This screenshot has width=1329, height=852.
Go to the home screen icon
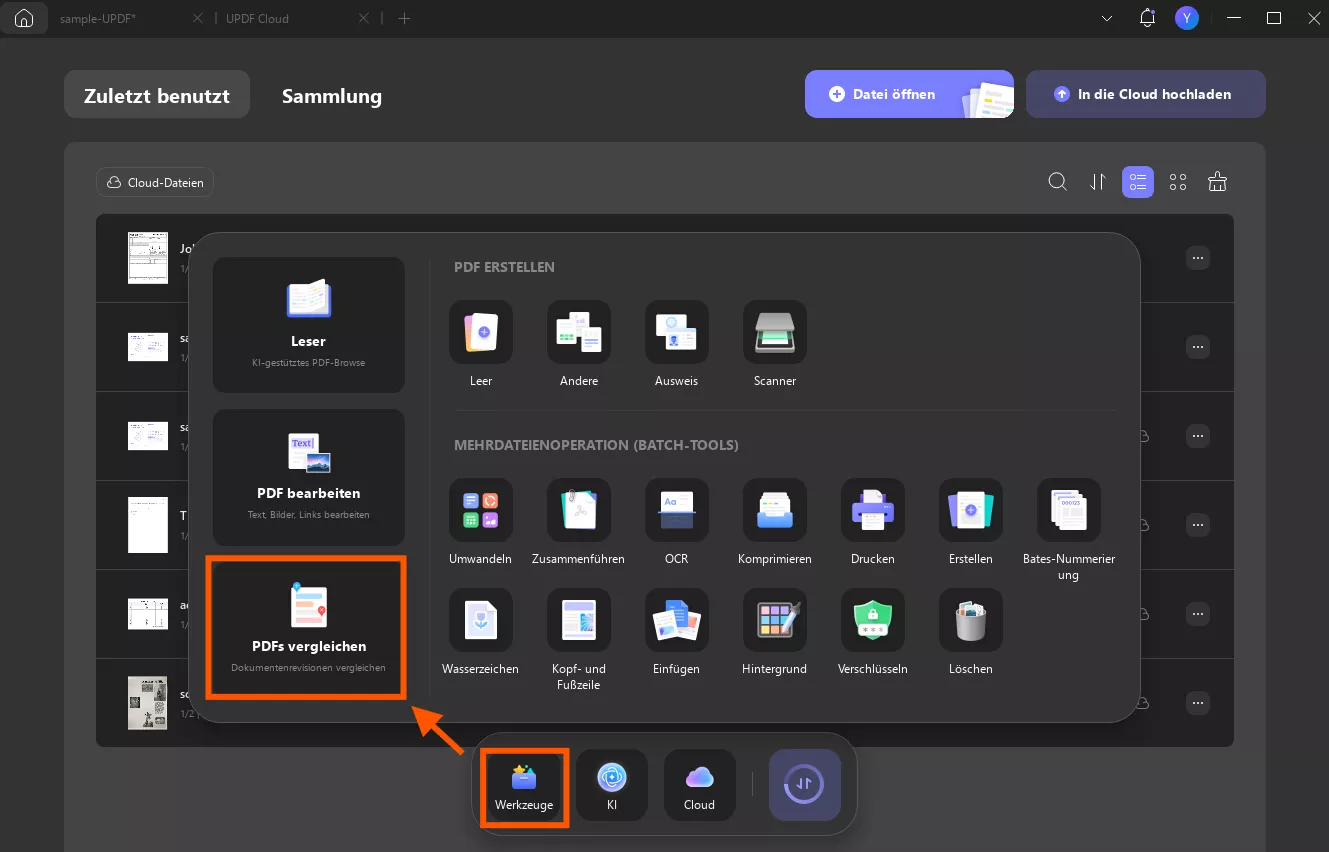24,18
